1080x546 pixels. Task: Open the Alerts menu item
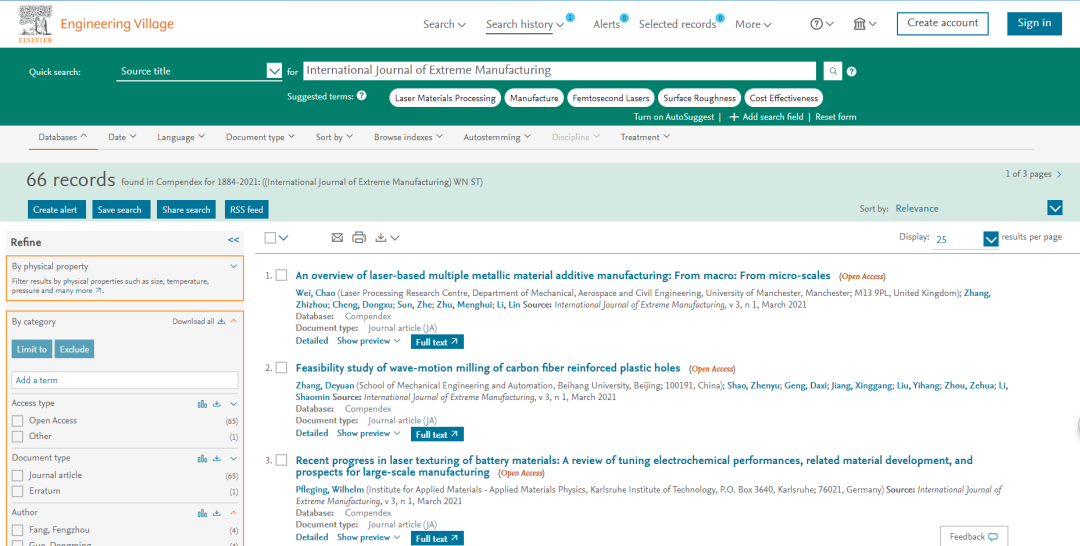coord(607,24)
